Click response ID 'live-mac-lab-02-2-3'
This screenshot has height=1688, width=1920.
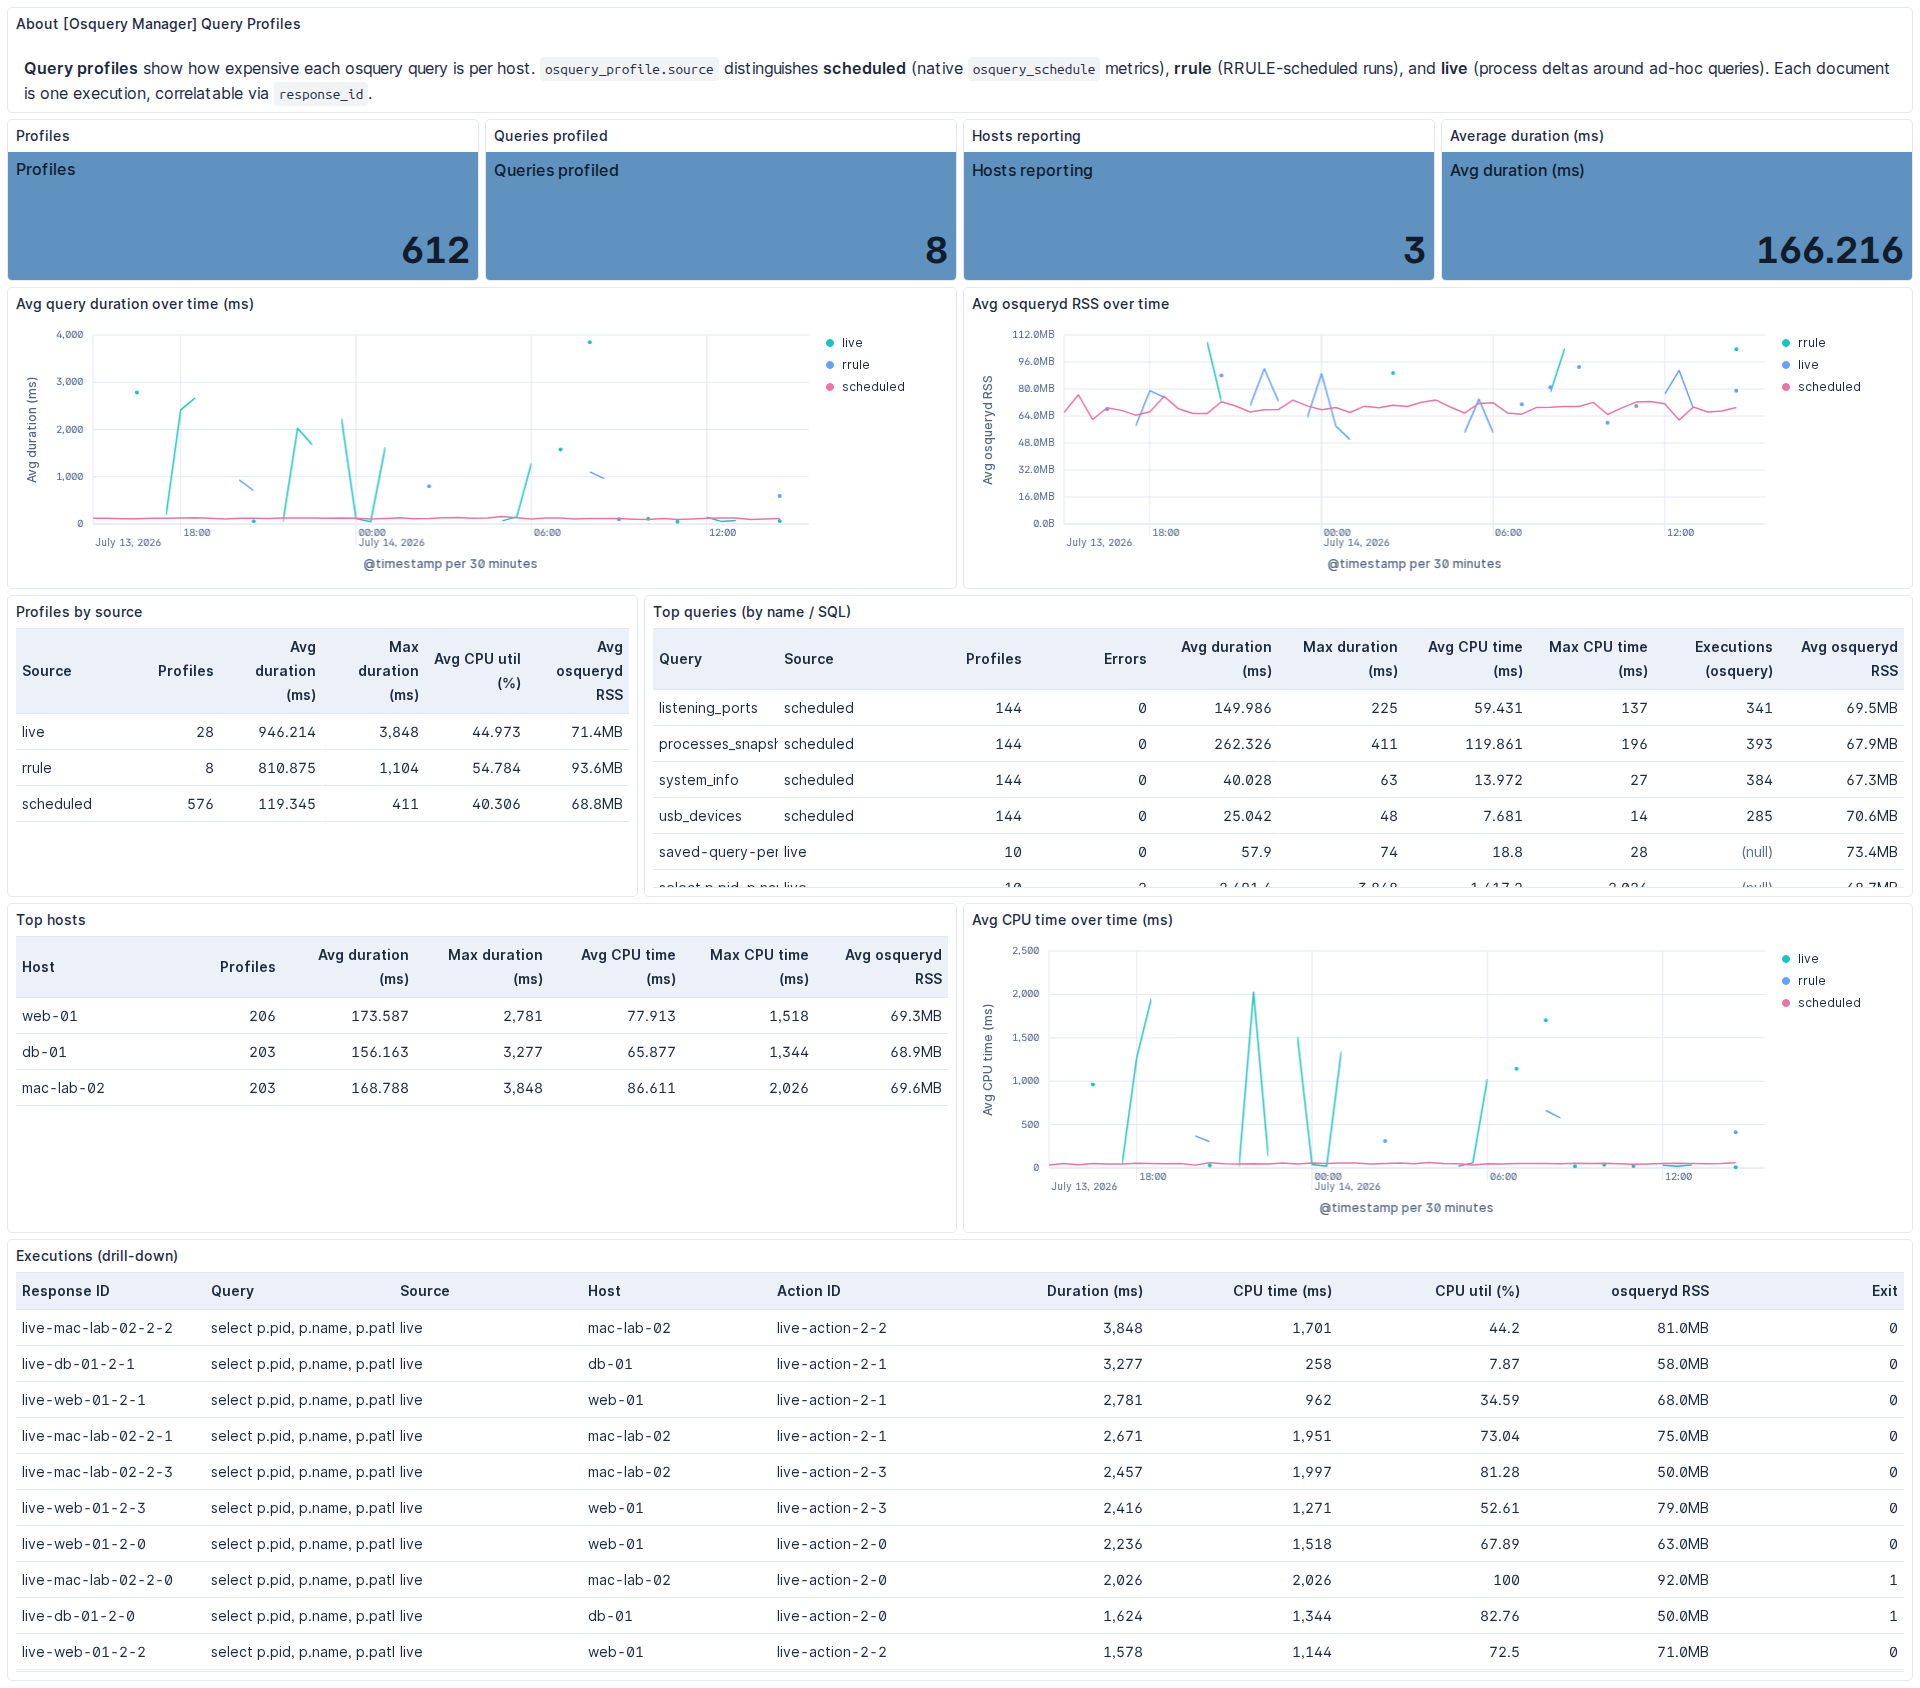pyautogui.click(x=97, y=1472)
